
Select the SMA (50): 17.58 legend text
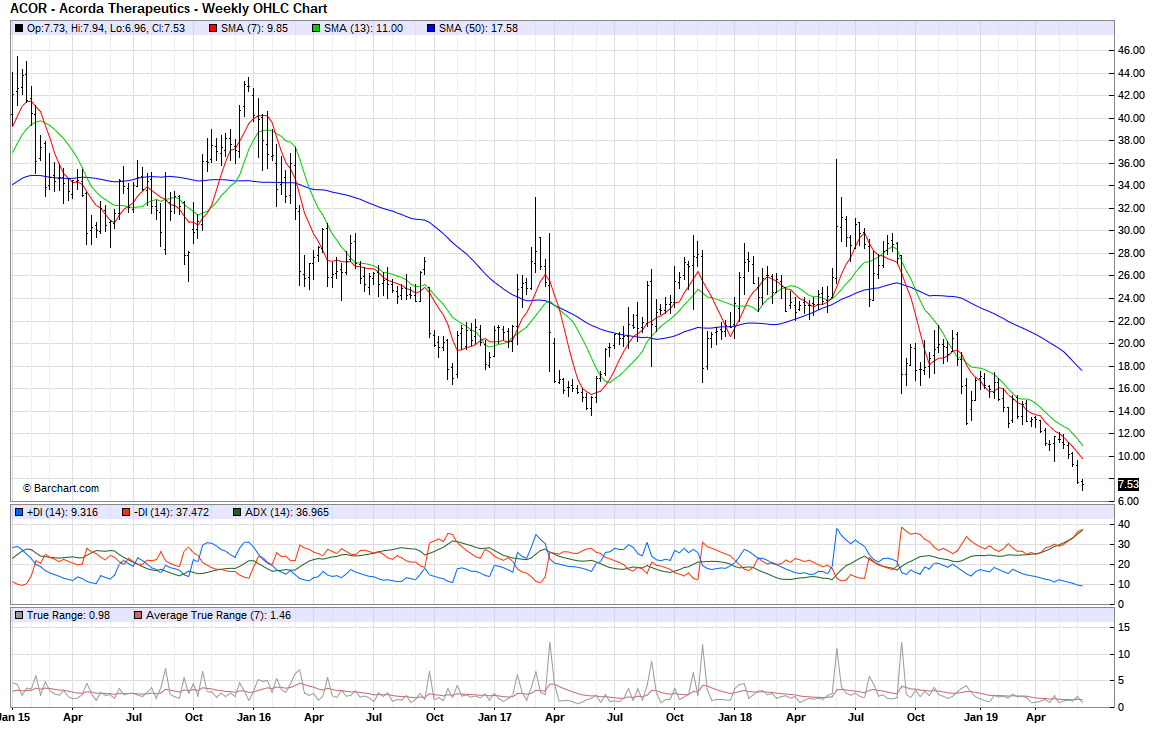click(x=478, y=28)
